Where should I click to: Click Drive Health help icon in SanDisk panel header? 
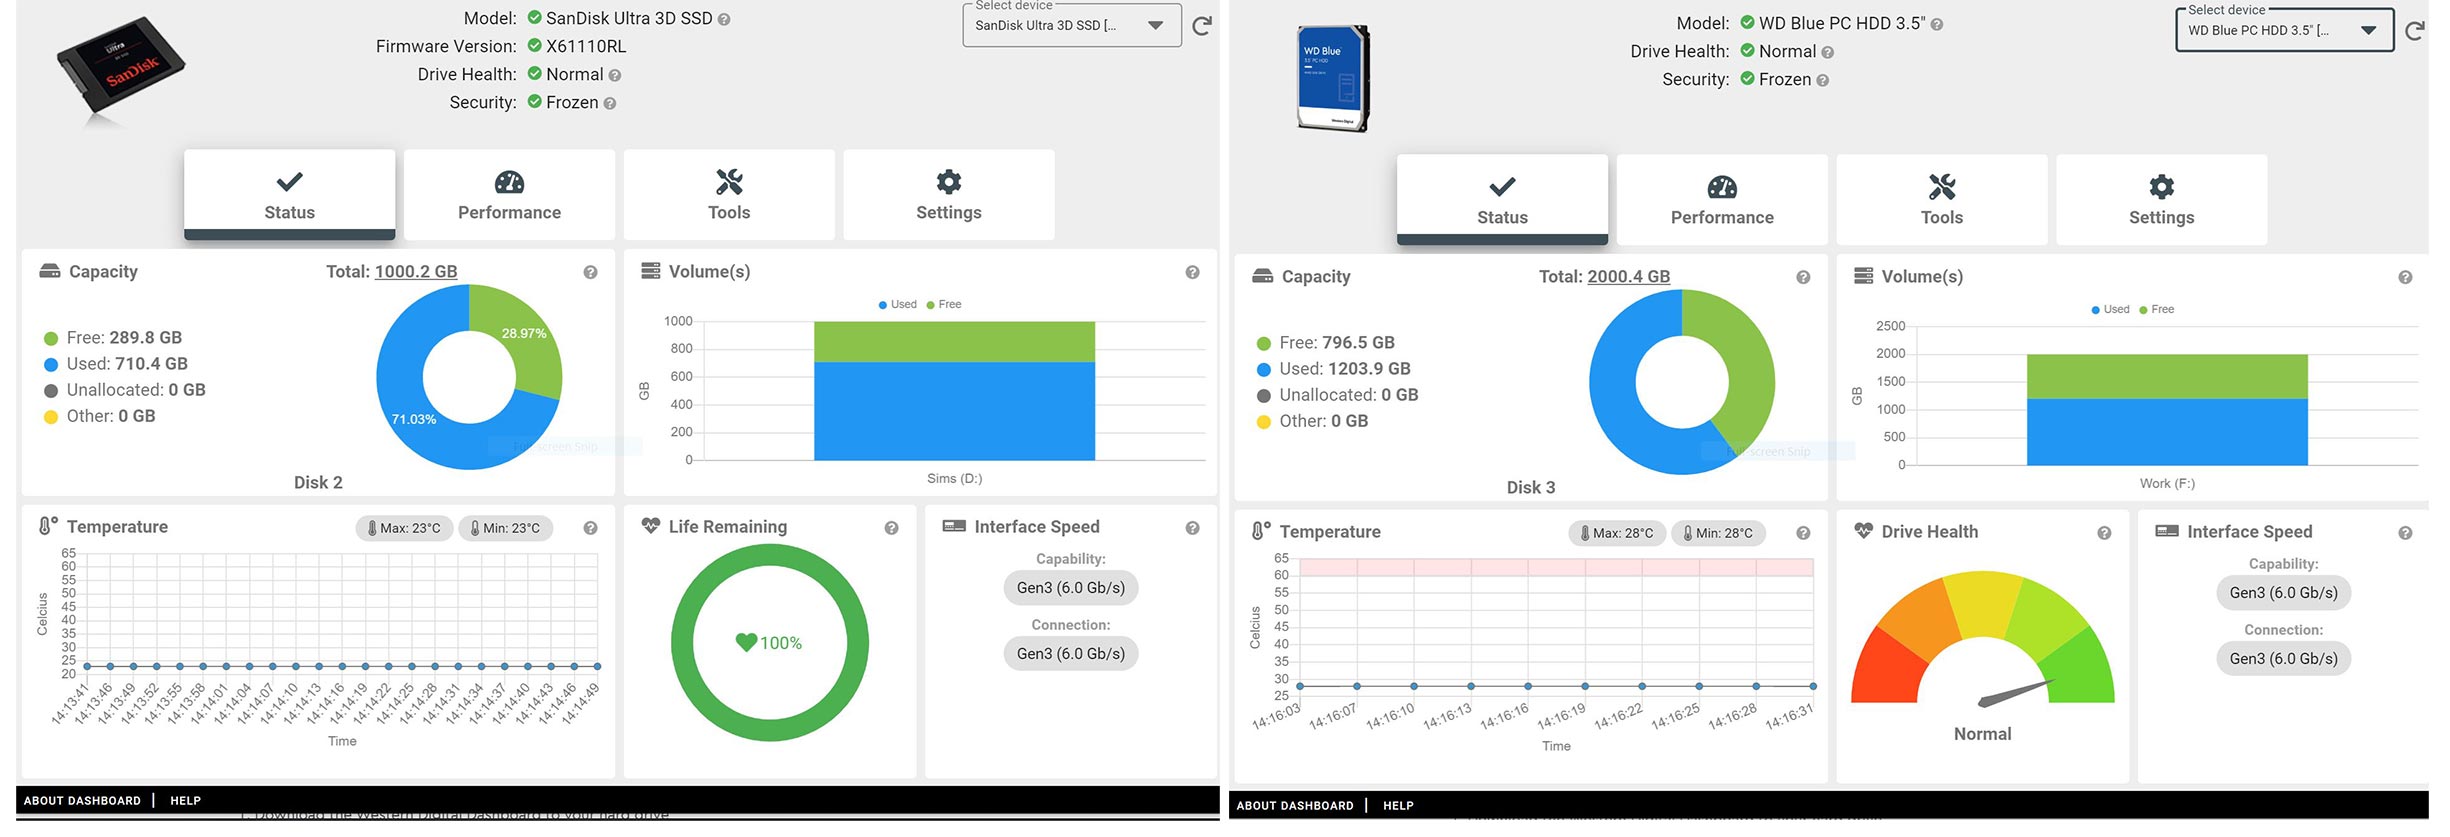pos(615,75)
